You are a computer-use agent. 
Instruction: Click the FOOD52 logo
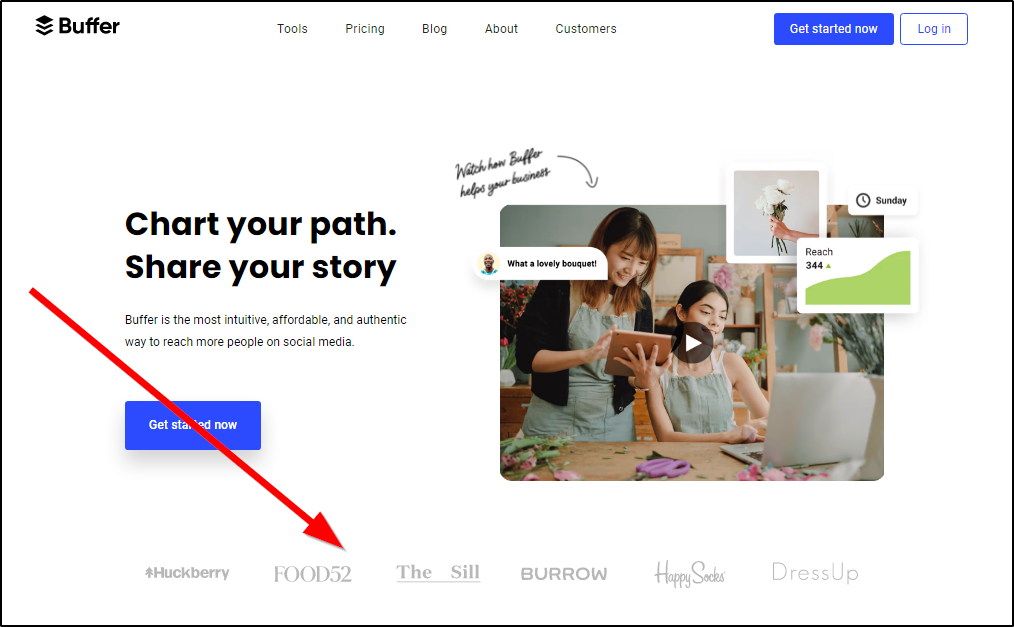pos(312,574)
